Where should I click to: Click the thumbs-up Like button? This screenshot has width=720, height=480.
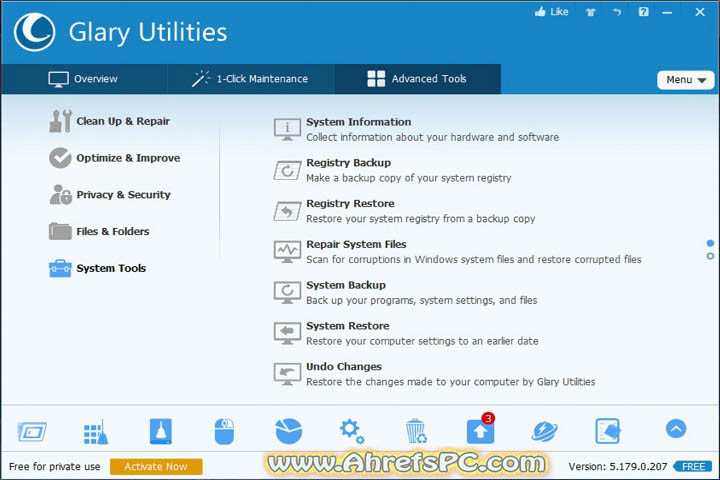(551, 11)
